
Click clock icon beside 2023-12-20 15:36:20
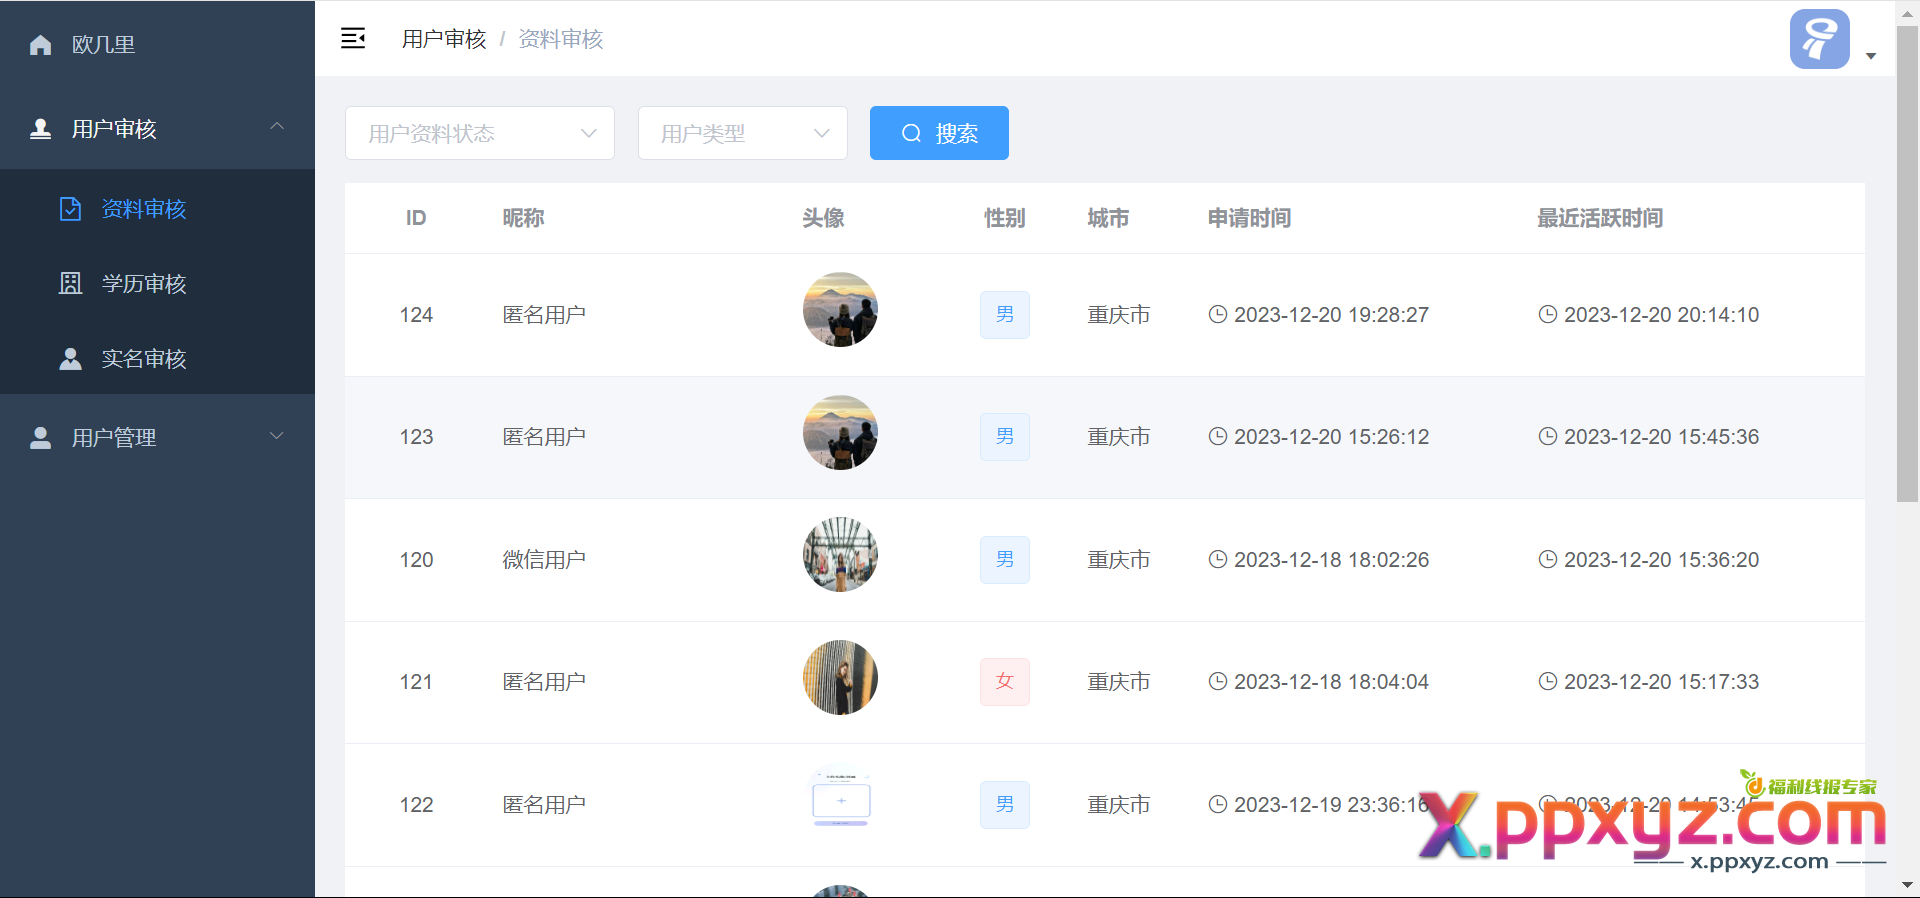(1547, 559)
